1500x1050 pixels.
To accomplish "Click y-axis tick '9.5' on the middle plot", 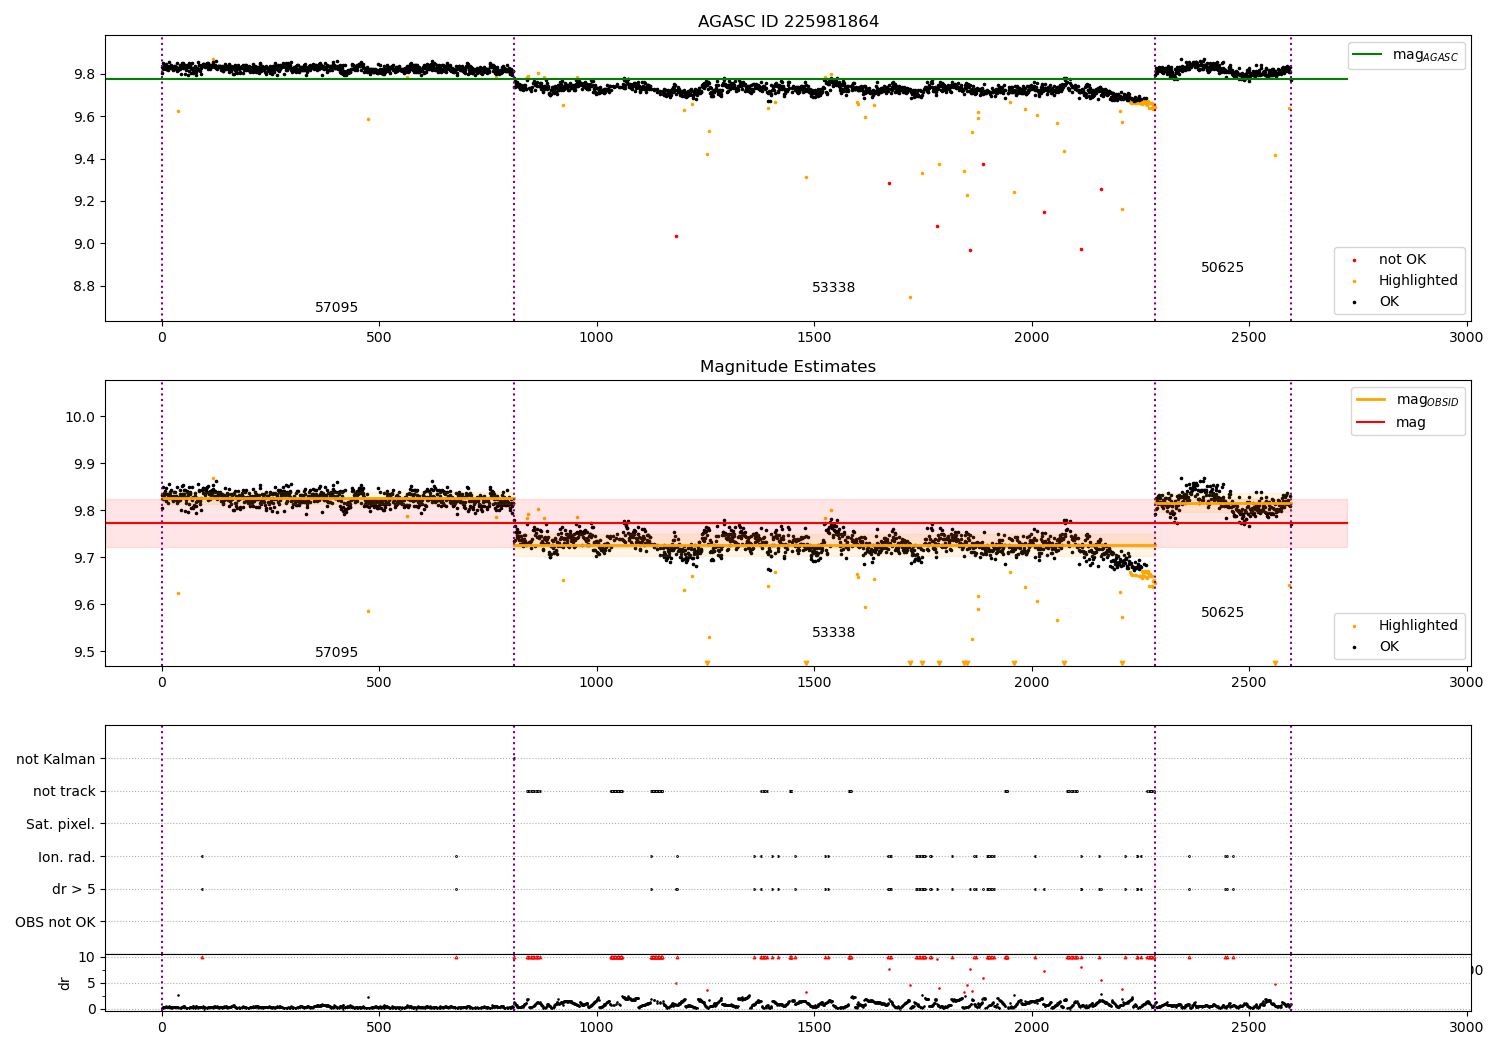I will (x=84, y=652).
